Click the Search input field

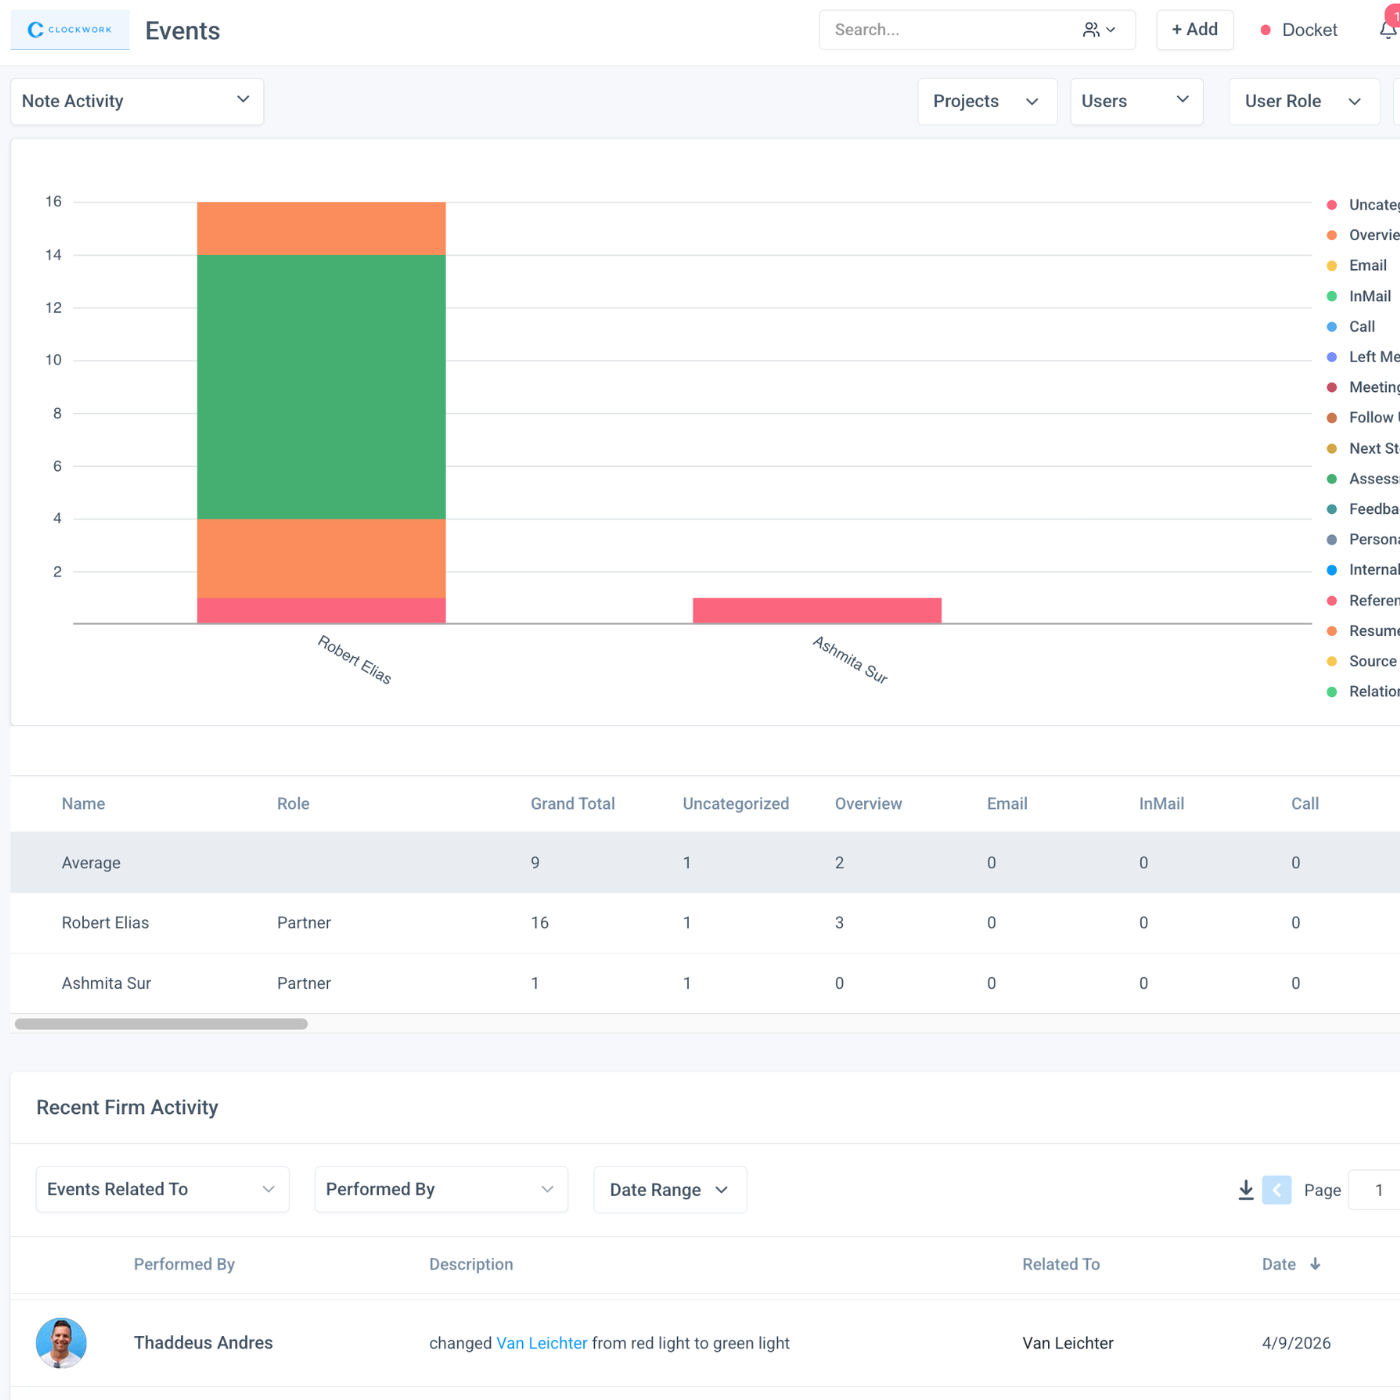point(945,30)
